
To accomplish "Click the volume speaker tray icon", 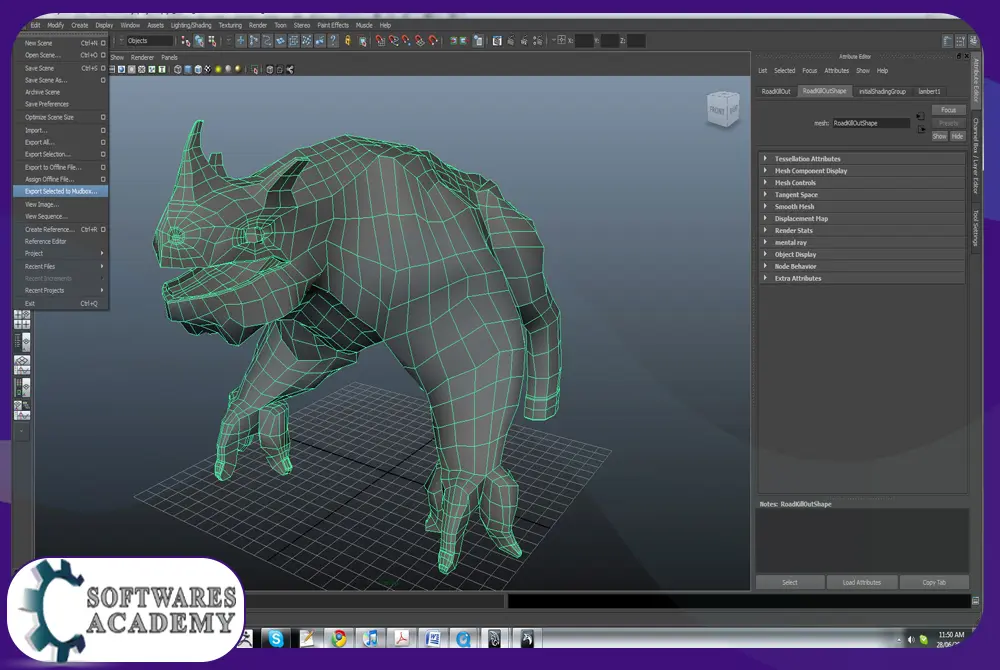I will point(911,639).
